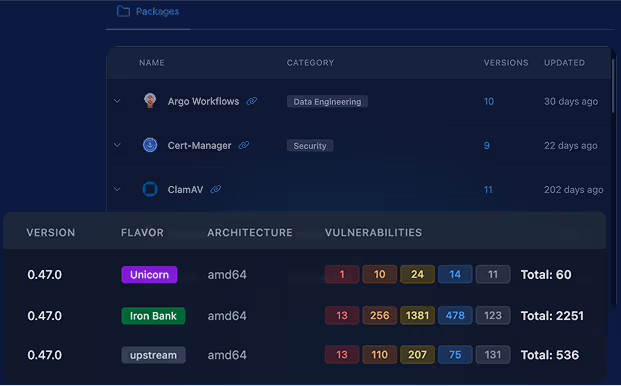Open the 10 versions link for Argo Workflows
The height and width of the screenshot is (386, 621).
489,101
